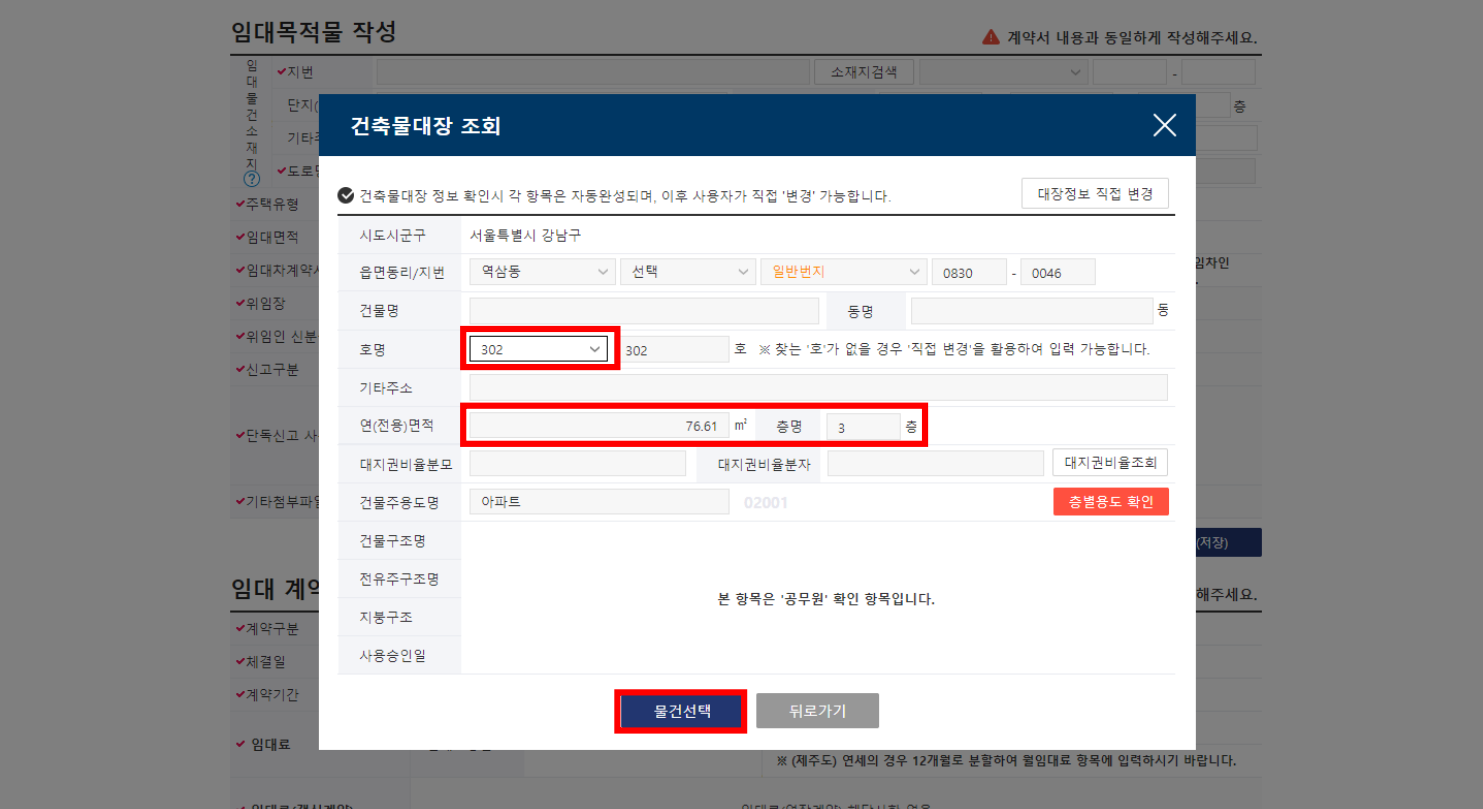Click the 0046 sub-lot number field
This screenshot has height=809, width=1483.
click(1058, 272)
